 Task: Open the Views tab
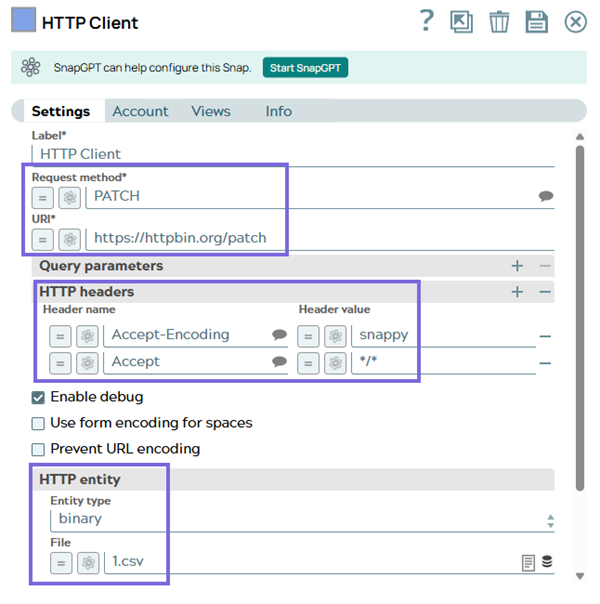pyautogui.click(x=211, y=111)
